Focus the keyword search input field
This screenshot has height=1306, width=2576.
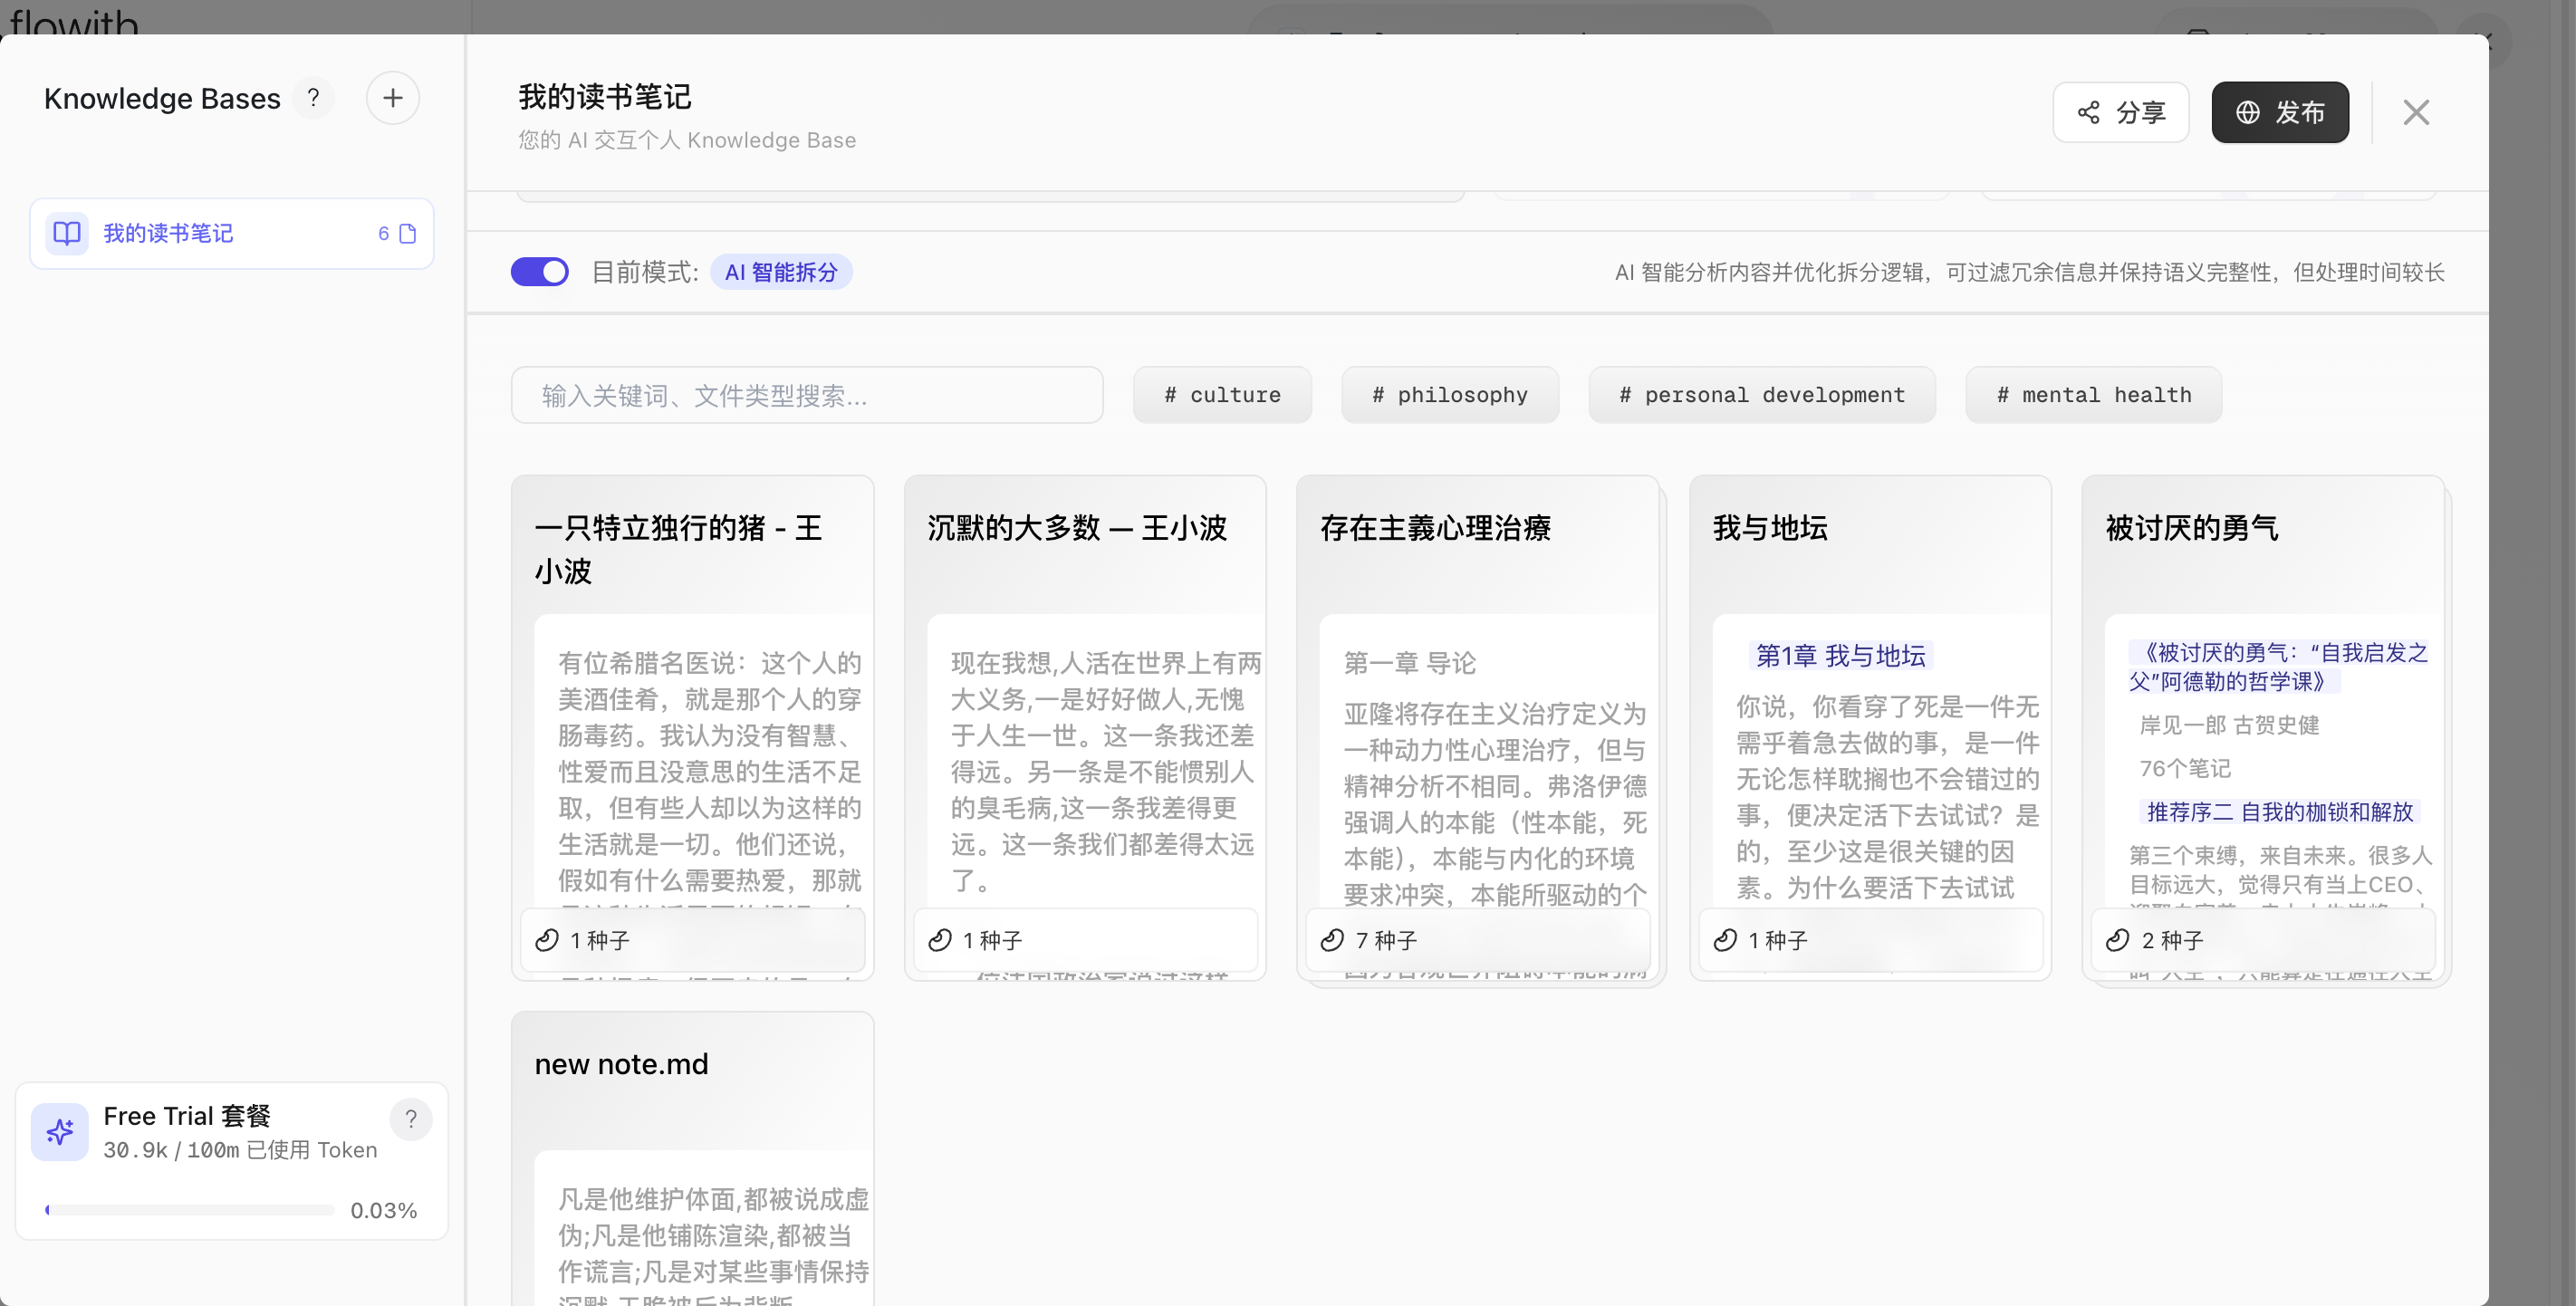806,395
